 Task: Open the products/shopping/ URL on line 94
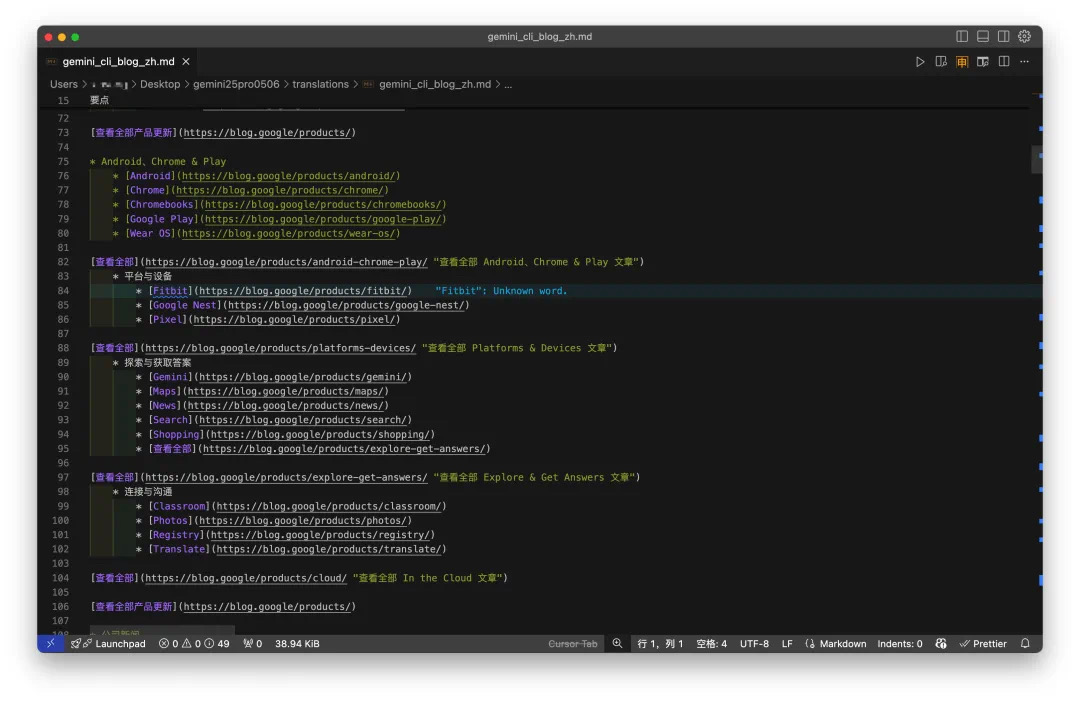(320, 435)
